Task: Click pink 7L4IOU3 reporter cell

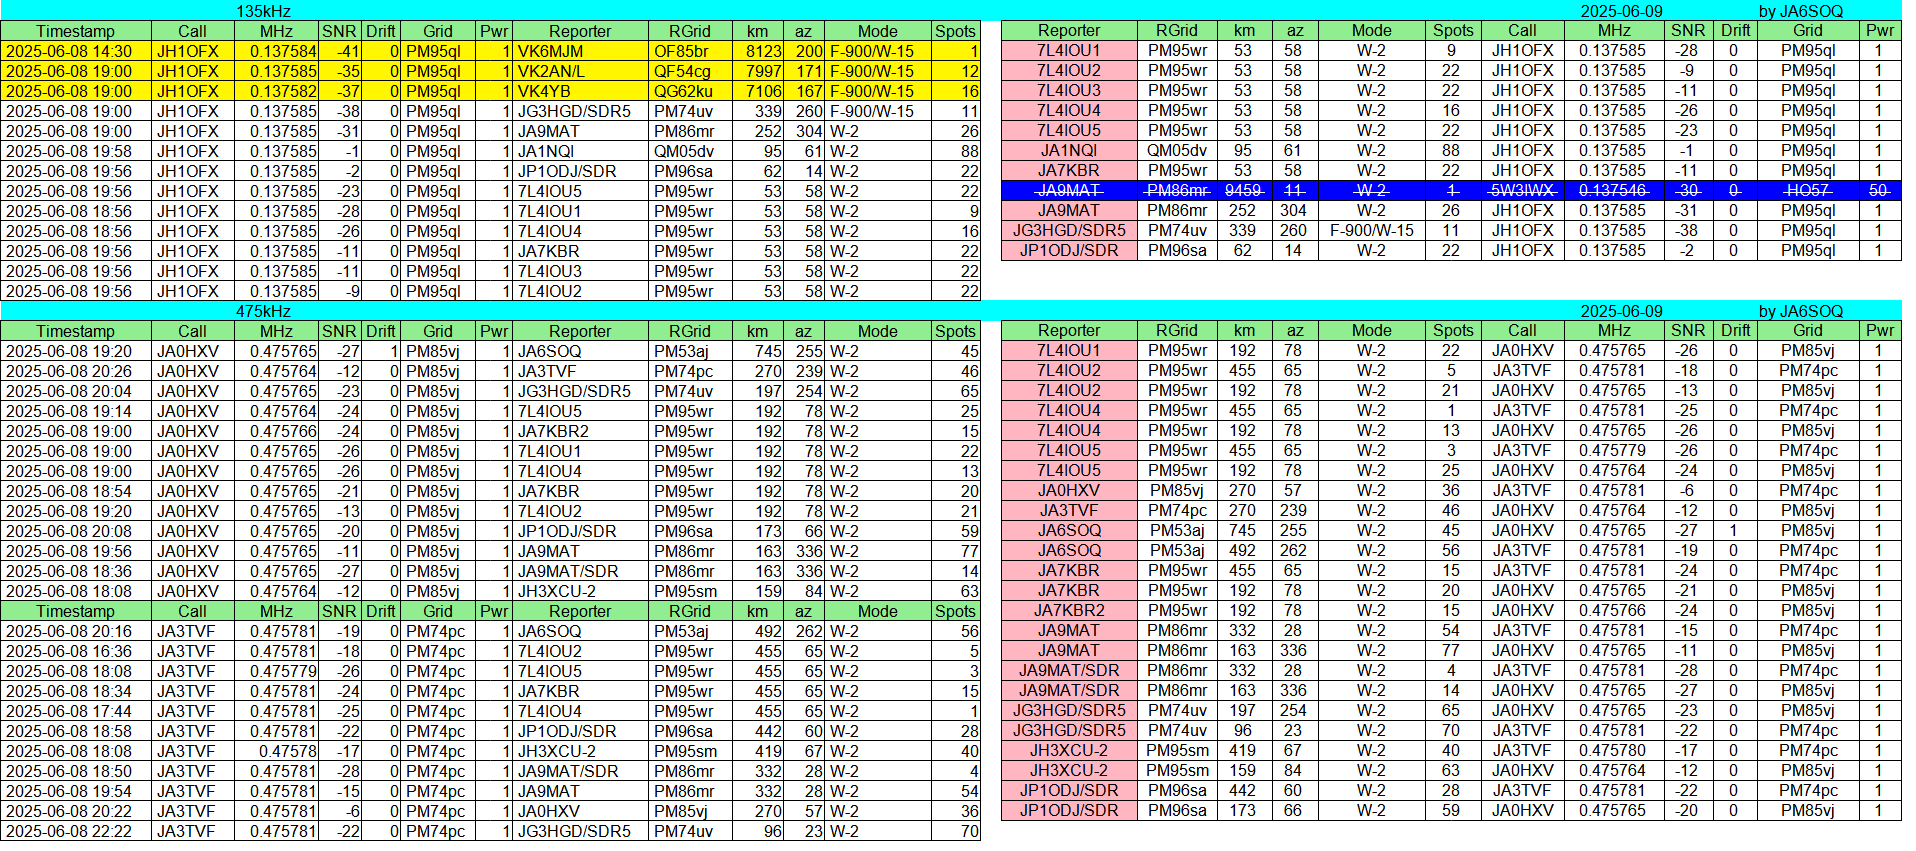Action: tap(1069, 90)
